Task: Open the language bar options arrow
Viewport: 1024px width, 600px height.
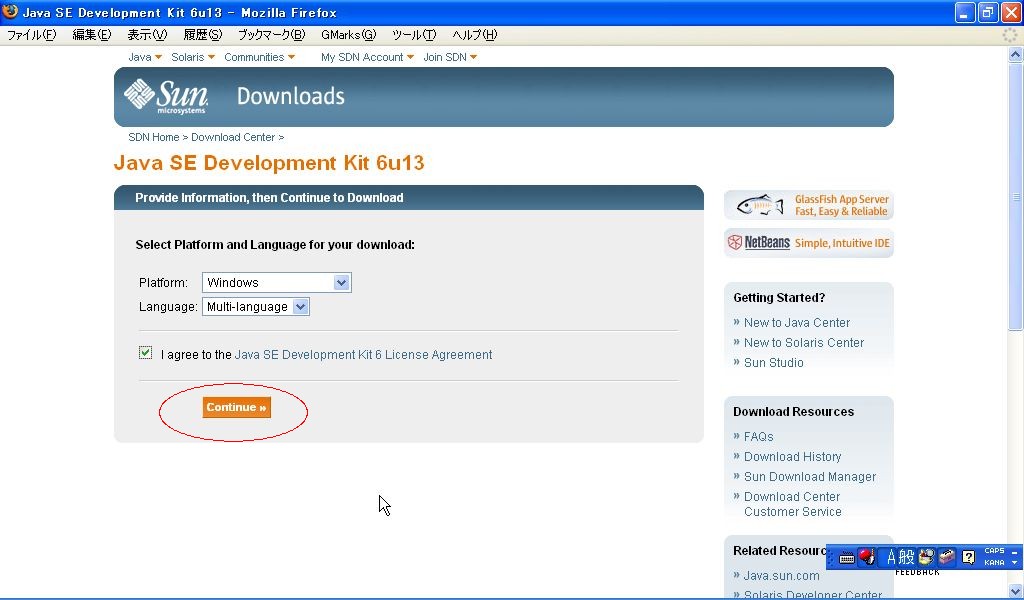Action: tap(1015, 563)
